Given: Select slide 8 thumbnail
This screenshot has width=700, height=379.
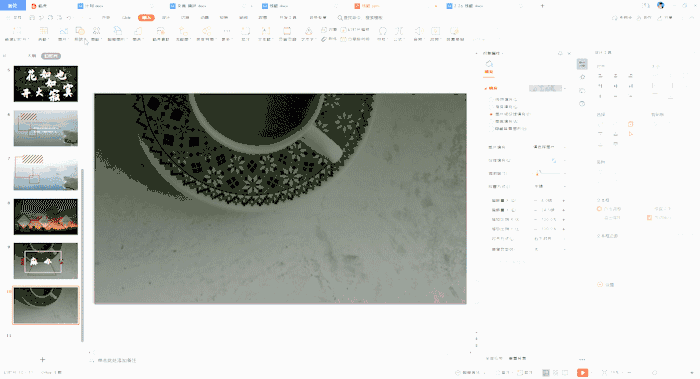Looking at the screenshot, I should click(x=46, y=217).
